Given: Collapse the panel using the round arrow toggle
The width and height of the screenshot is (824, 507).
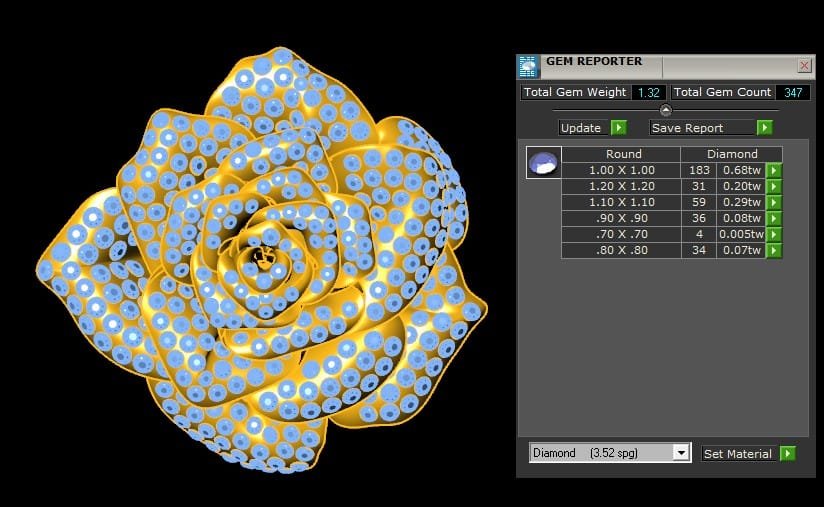Looking at the screenshot, I should click(x=666, y=110).
